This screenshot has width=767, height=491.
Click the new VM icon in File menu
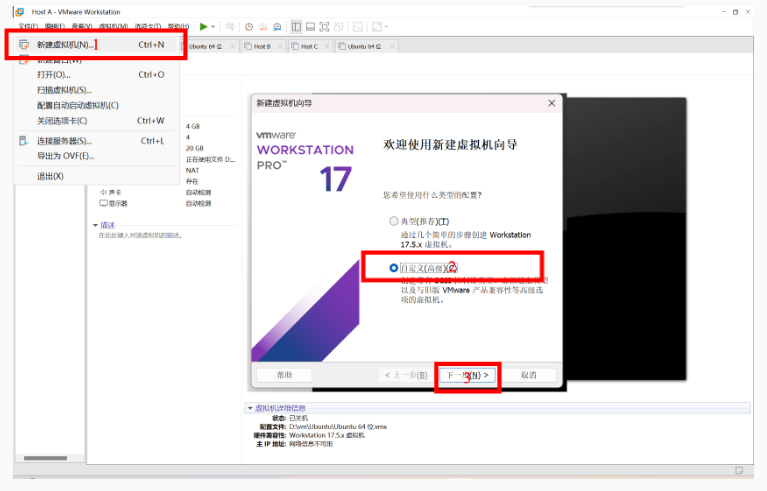point(23,45)
